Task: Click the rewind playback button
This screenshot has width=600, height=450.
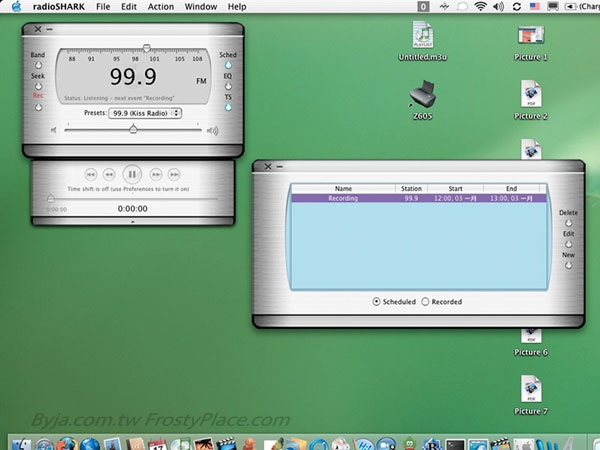Action: (109, 174)
